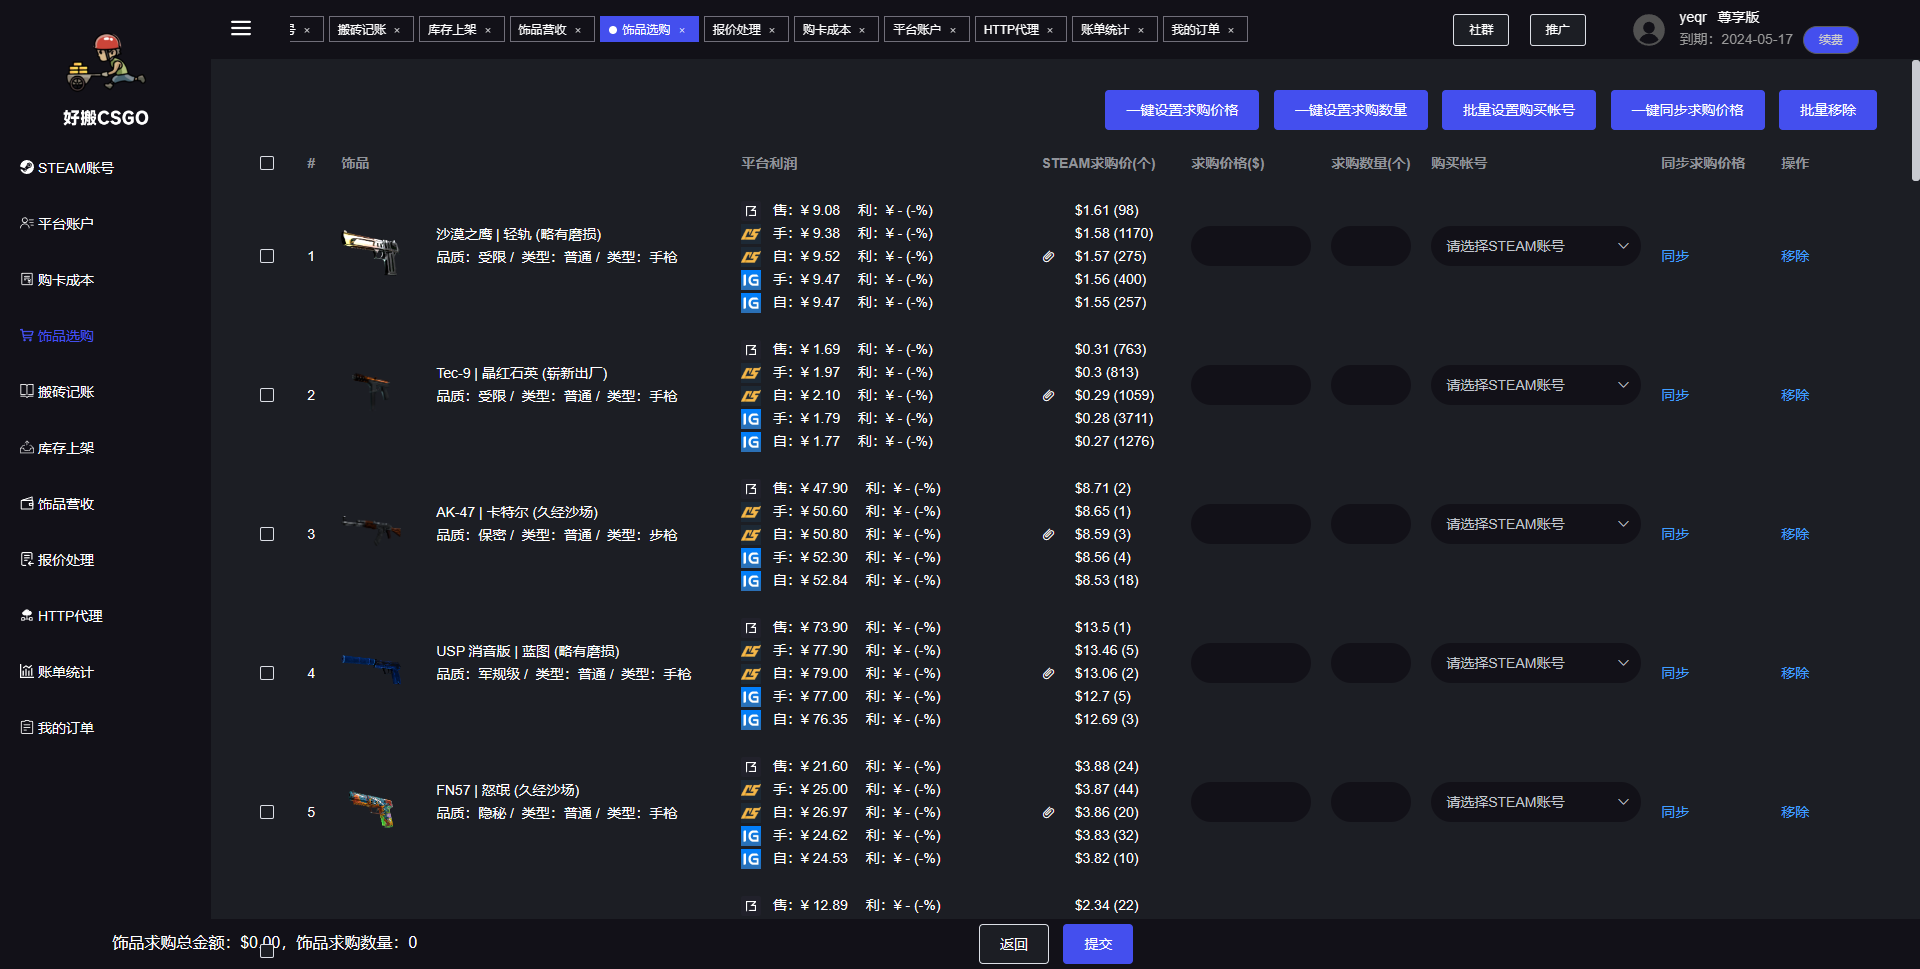
Task: Click IG platform icon at ¥9.47 手 price
Action: pyautogui.click(x=751, y=280)
